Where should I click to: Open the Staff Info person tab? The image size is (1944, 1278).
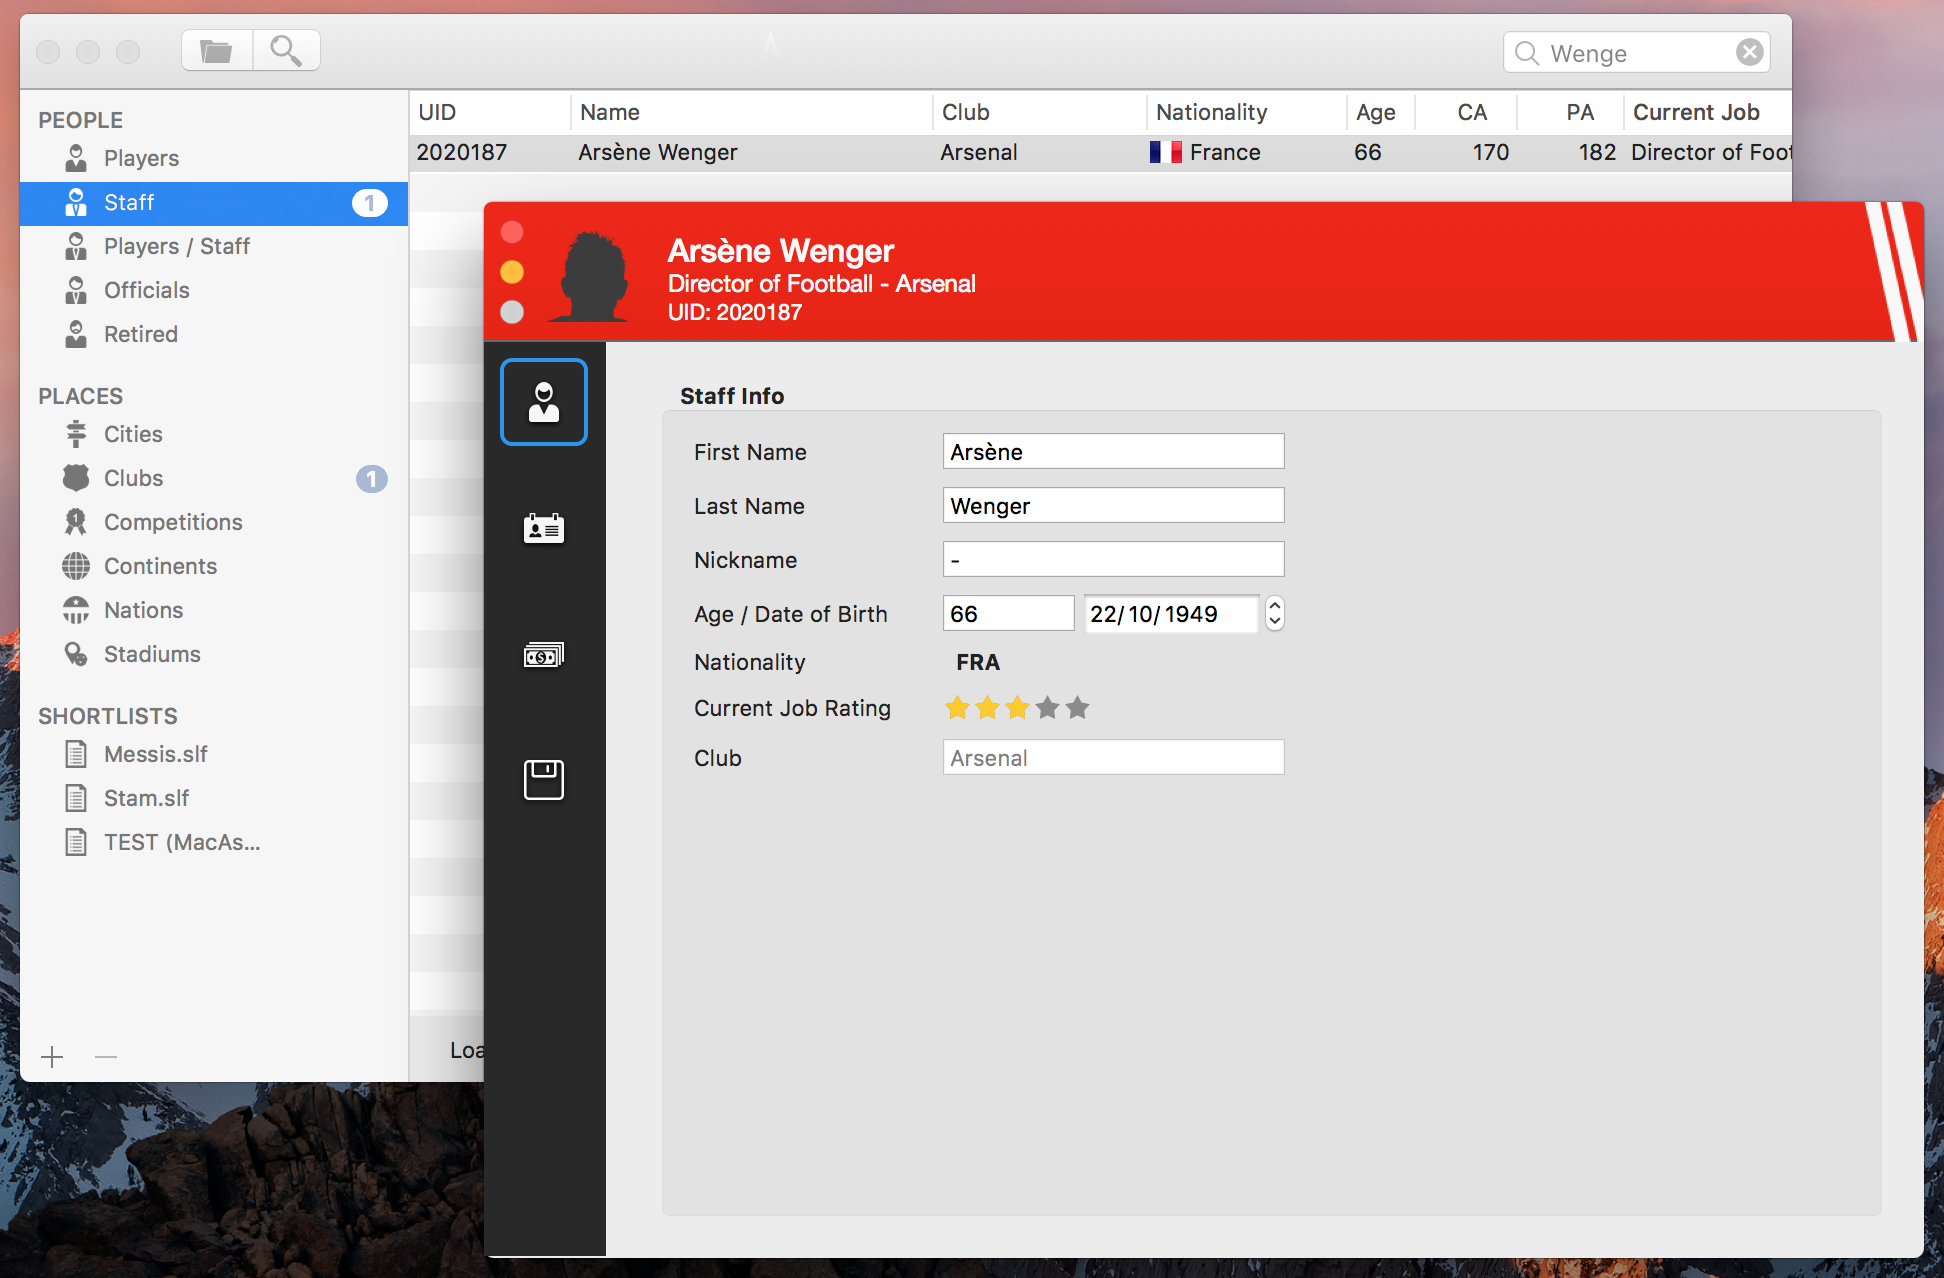coord(544,402)
